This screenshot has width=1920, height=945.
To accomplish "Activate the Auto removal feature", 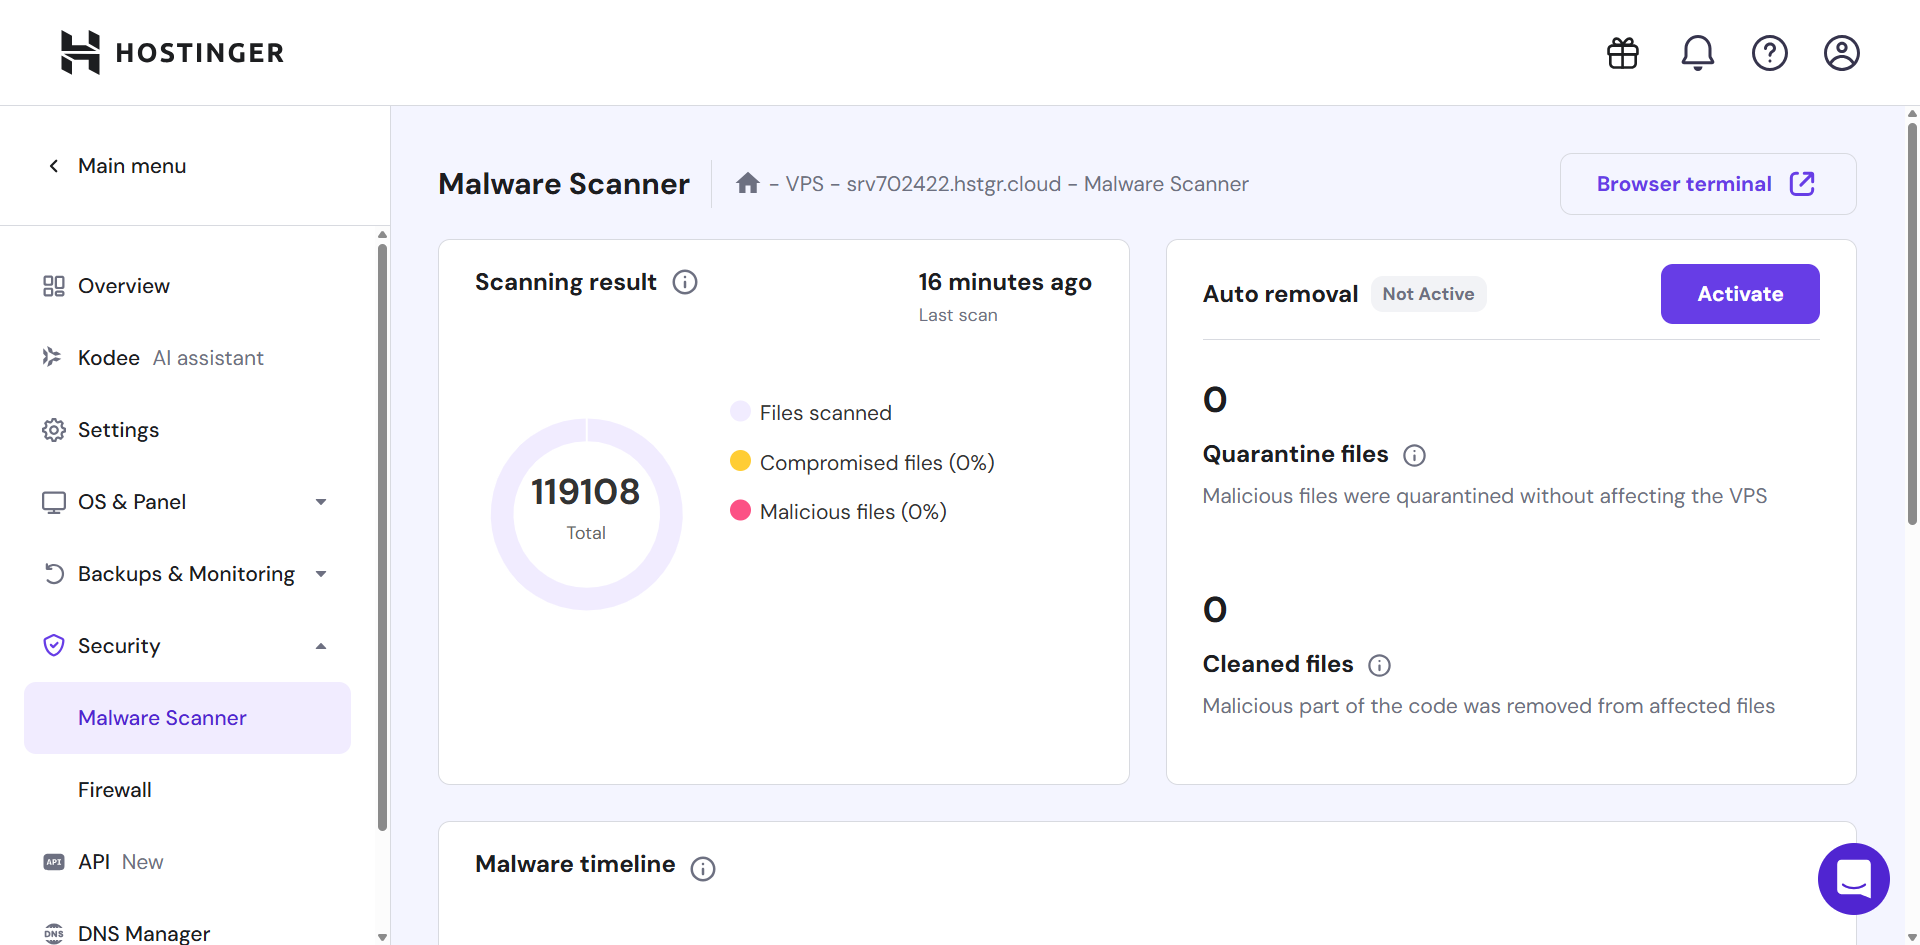I will click(x=1740, y=293).
